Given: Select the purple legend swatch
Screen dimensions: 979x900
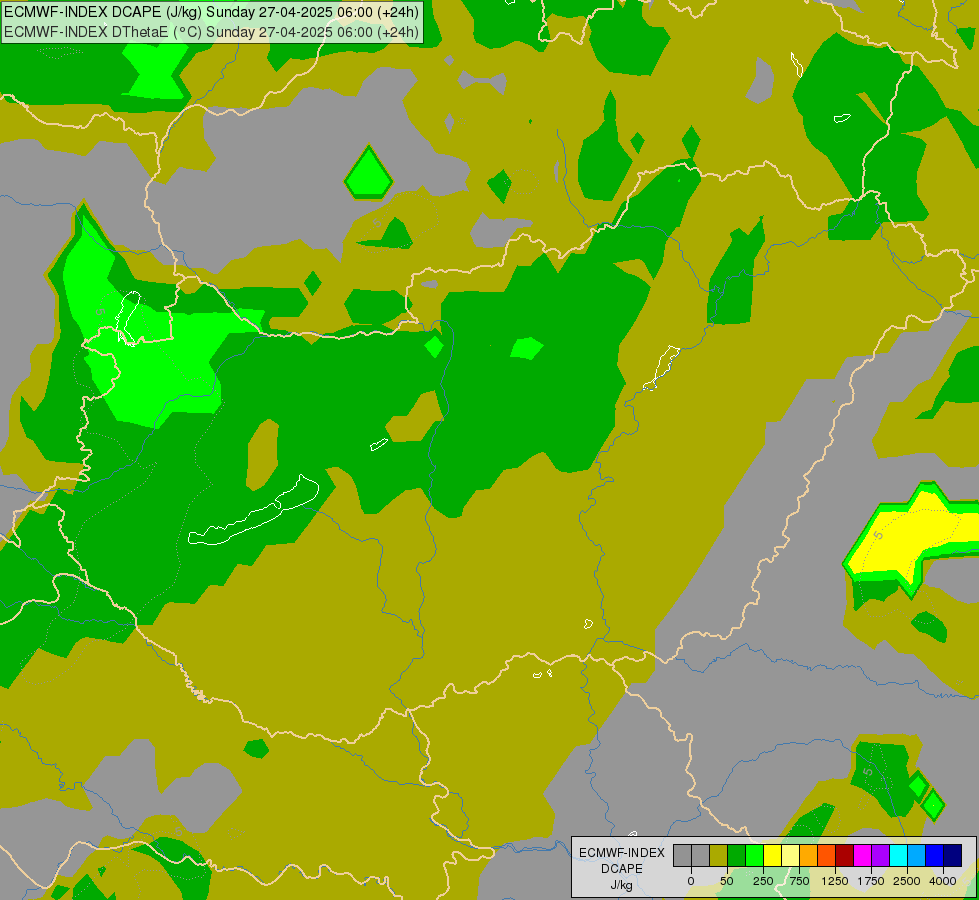Looking at the screenshot, I should point(880,856).
